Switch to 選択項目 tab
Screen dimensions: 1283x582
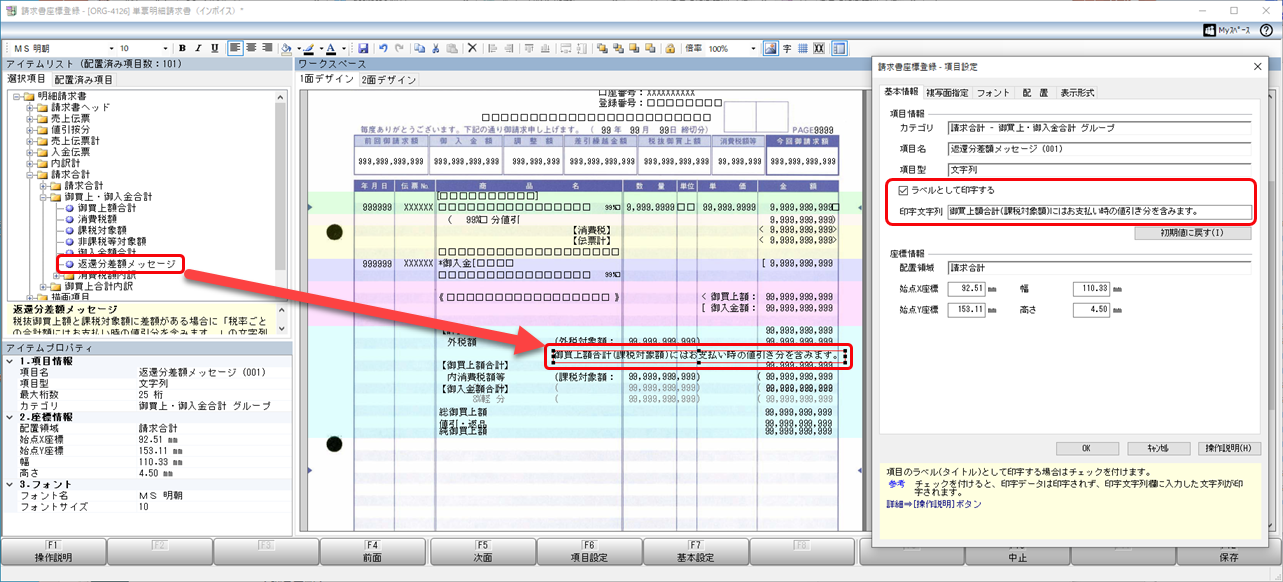click(26, 78)
